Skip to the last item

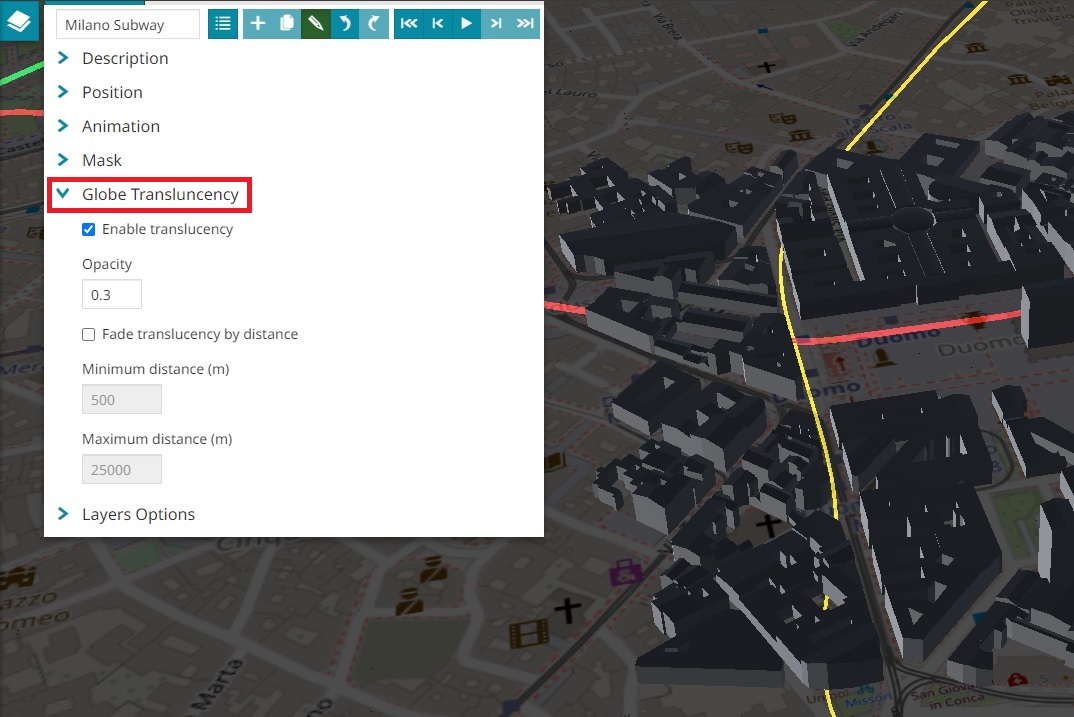(525, 24)
